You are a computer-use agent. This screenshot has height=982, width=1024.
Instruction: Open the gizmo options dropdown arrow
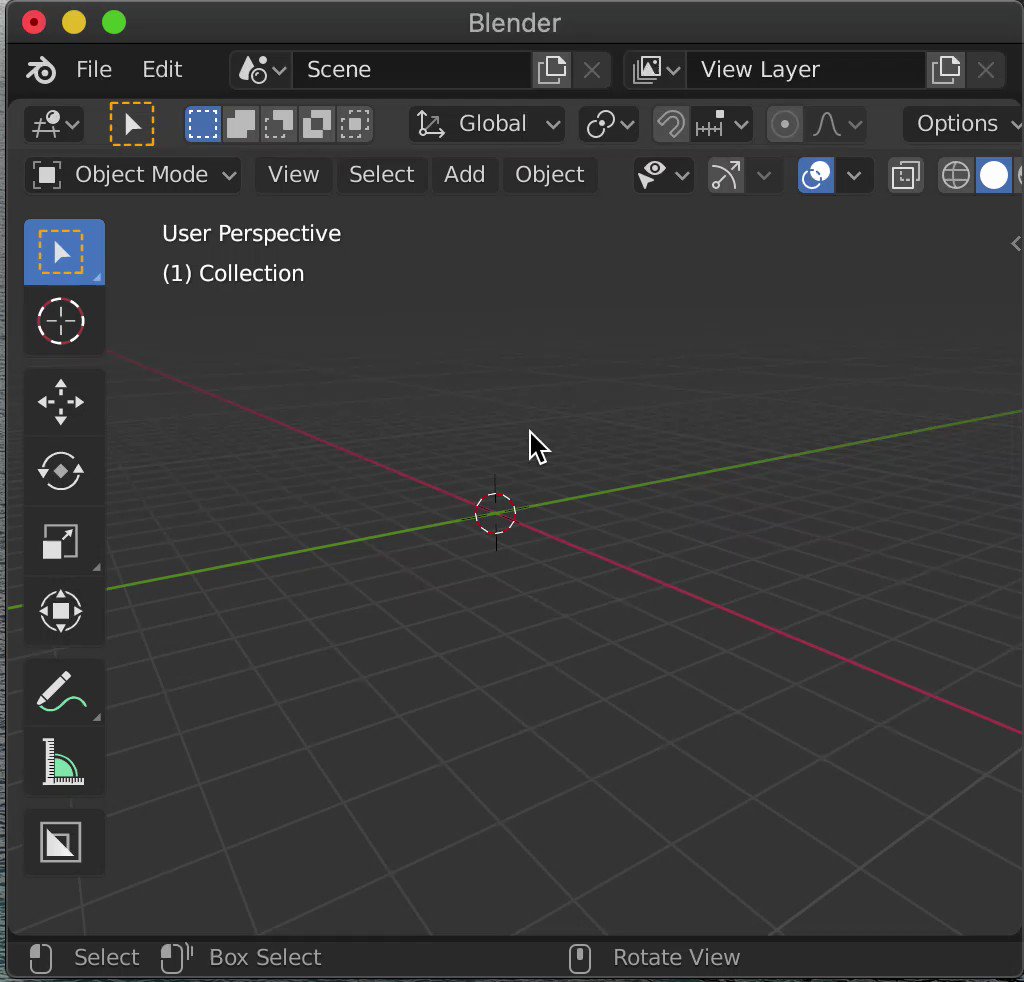tap(763, 175)
